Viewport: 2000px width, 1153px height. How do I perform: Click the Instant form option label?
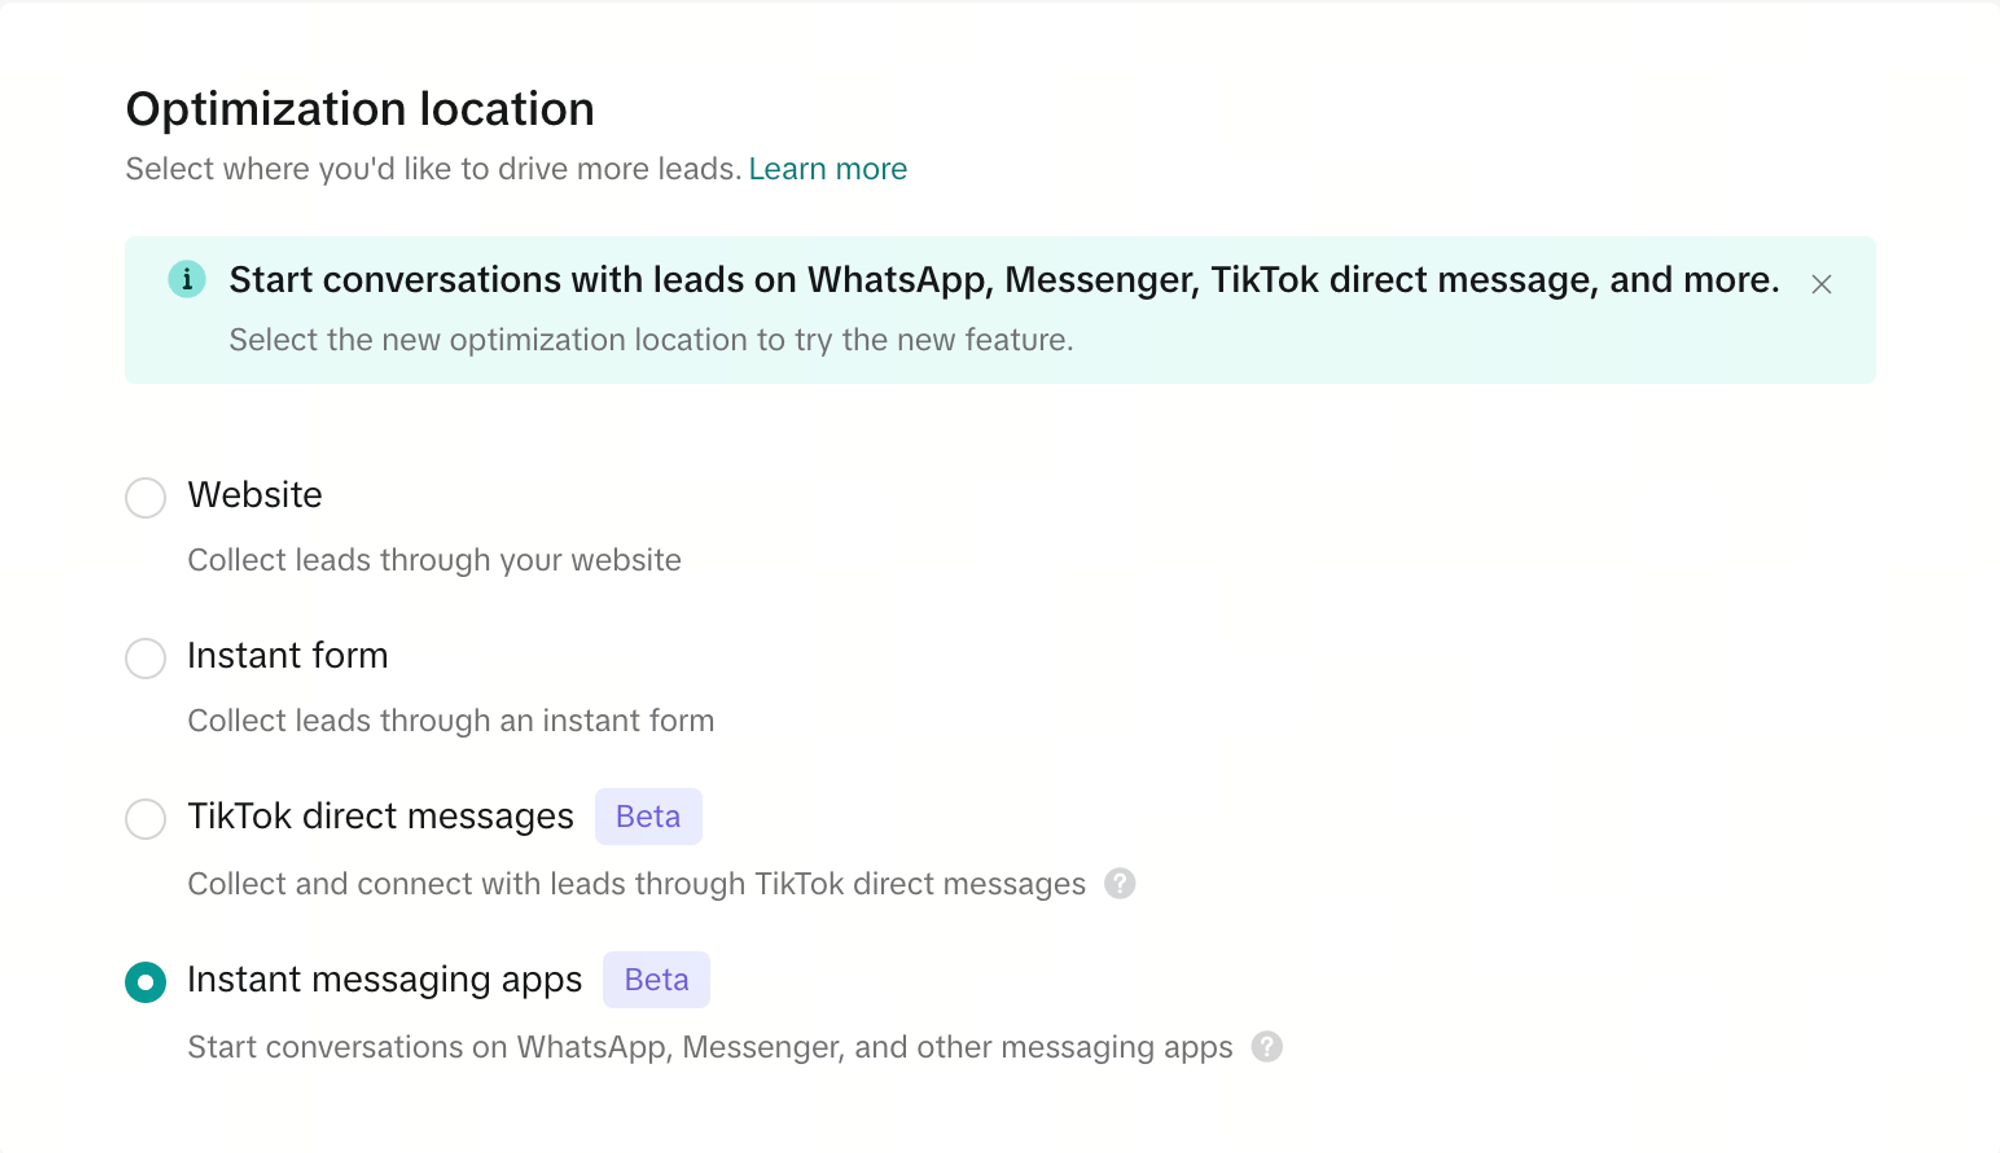point(288,656)
